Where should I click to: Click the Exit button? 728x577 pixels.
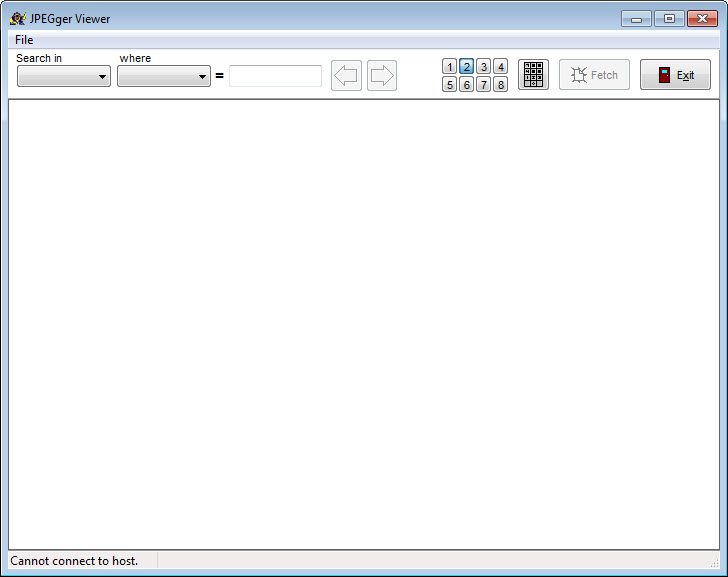pyautogui.click(x=676, y=75)
